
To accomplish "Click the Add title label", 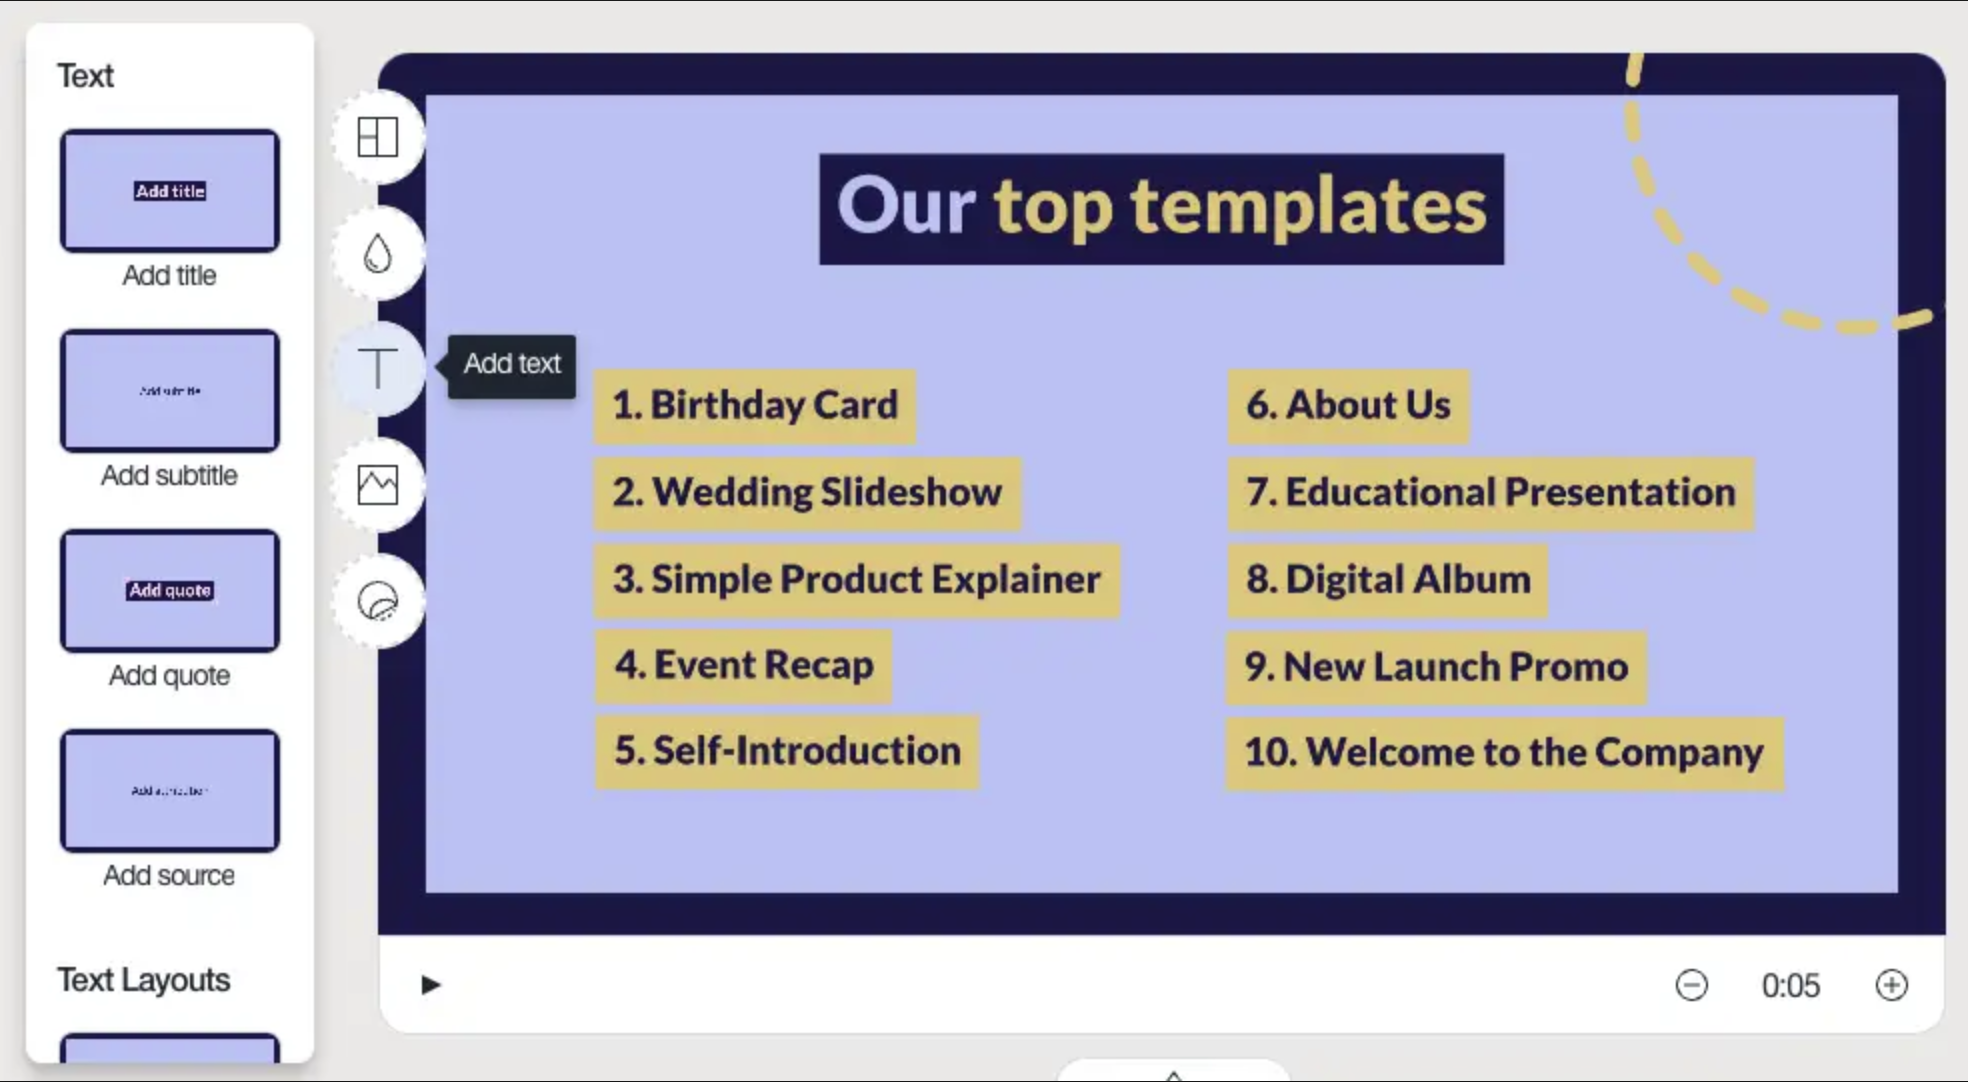I will coord(169,275).
